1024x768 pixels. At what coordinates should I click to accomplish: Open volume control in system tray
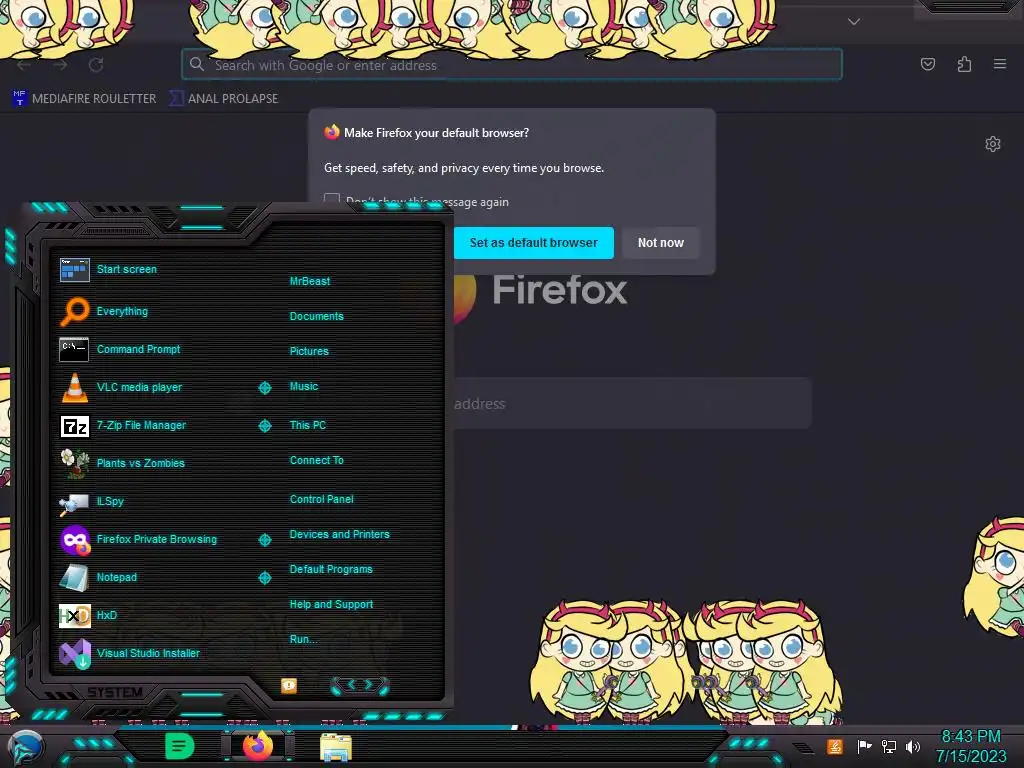(913, 746)
